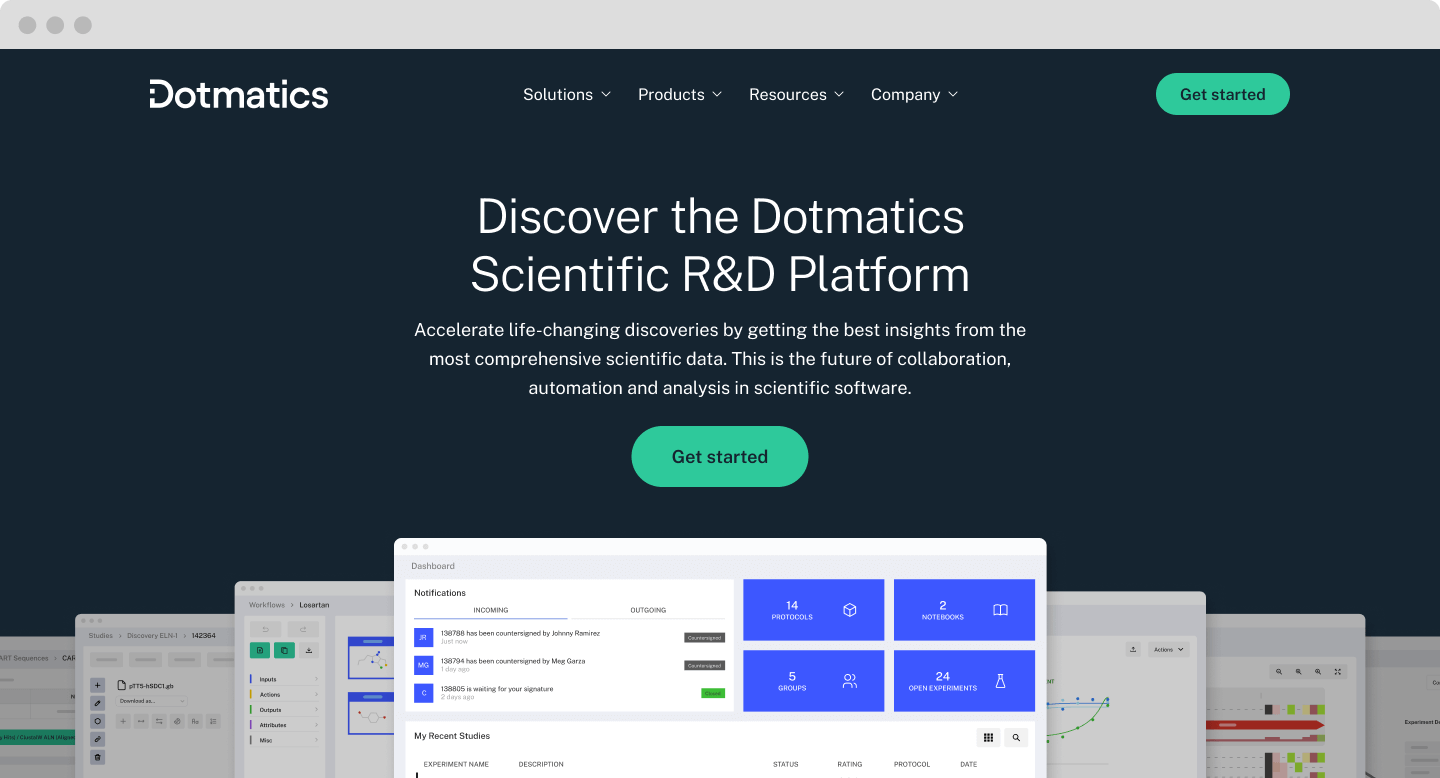
Task: Click the plus button above the pencil tool
Action: point(97,685)
